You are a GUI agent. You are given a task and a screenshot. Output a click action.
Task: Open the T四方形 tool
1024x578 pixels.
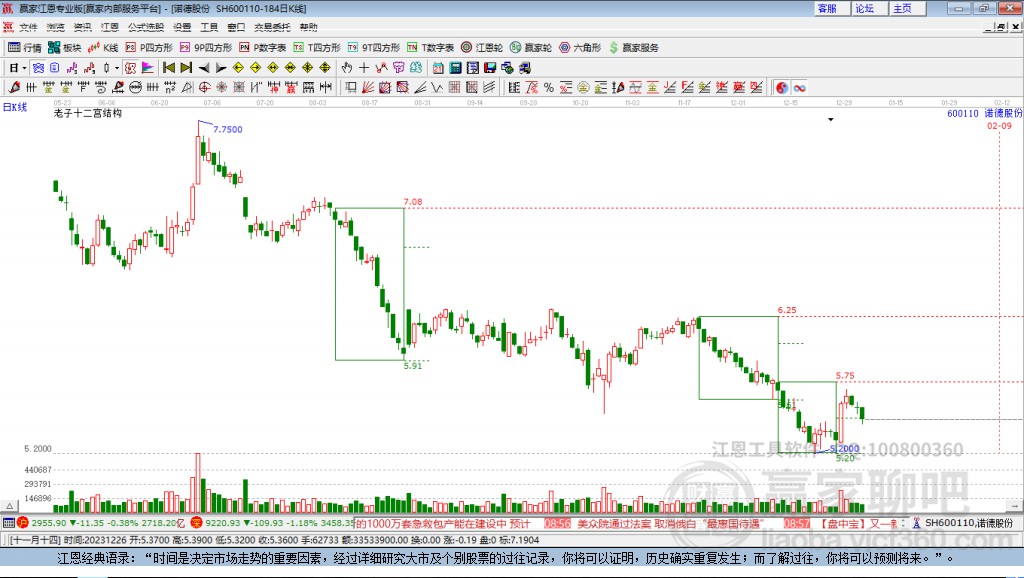point(317,48)
